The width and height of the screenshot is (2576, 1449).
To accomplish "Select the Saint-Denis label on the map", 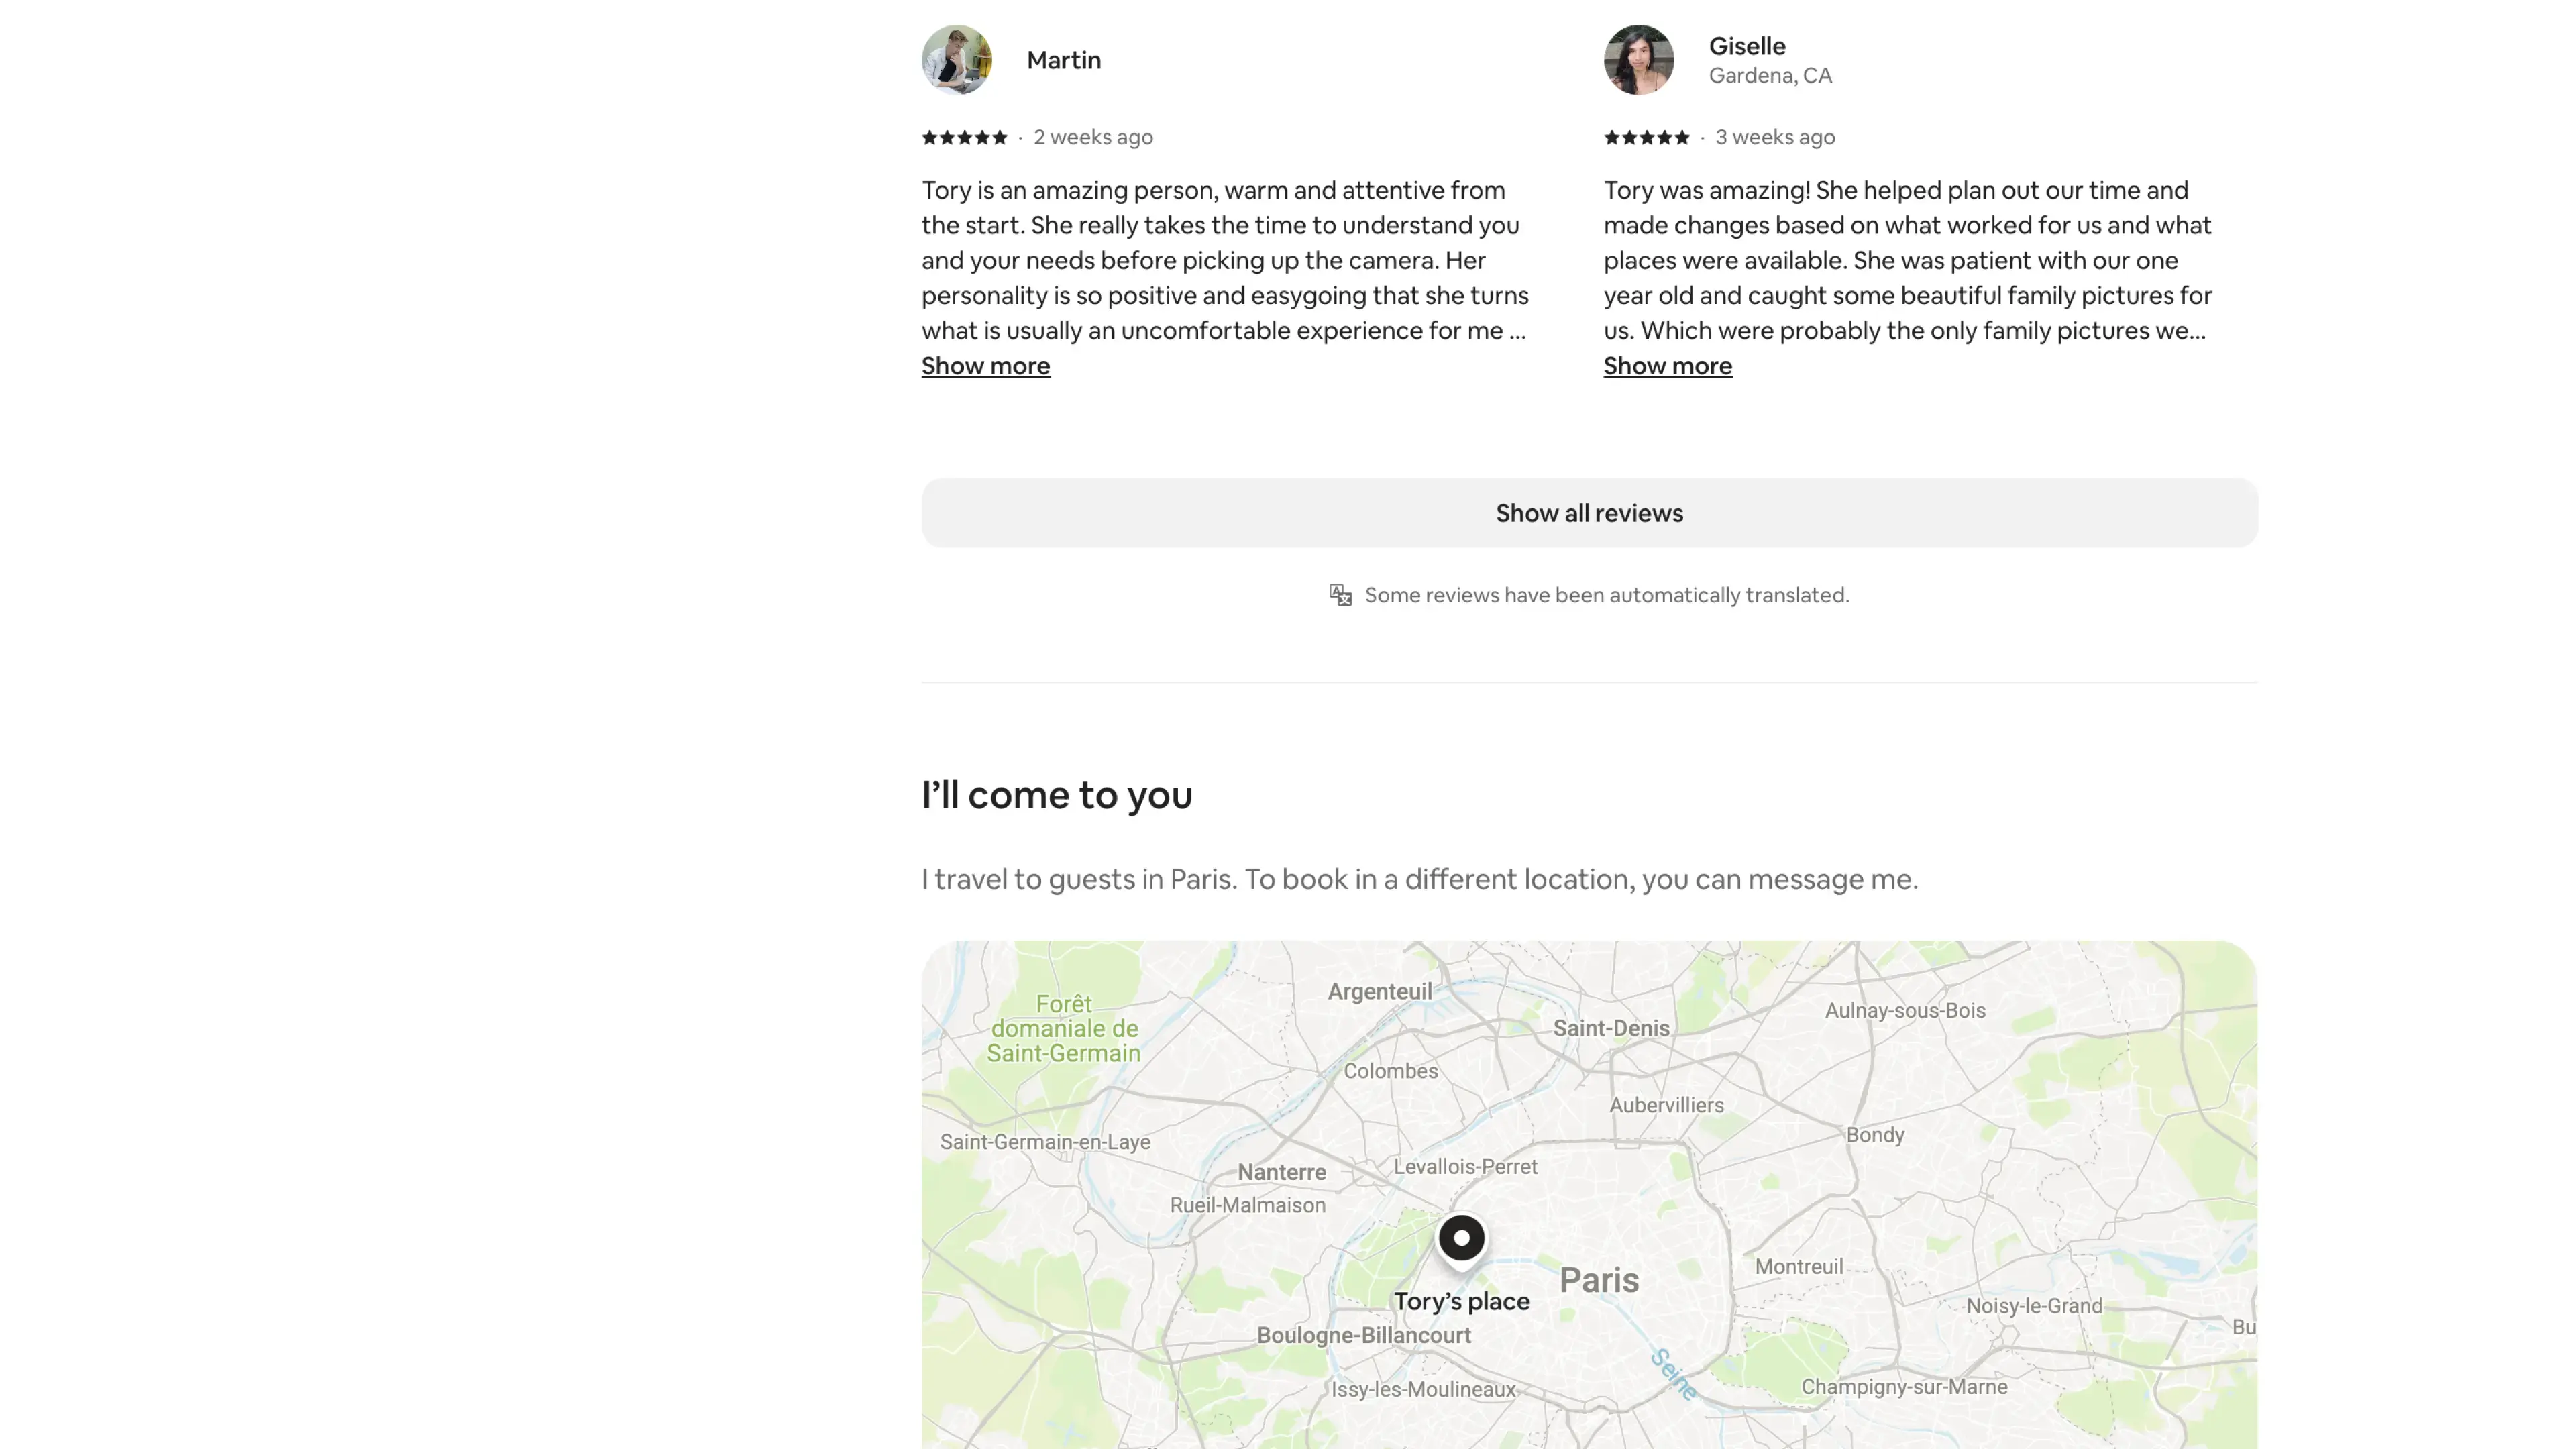I will [x=1610, y=1028].
